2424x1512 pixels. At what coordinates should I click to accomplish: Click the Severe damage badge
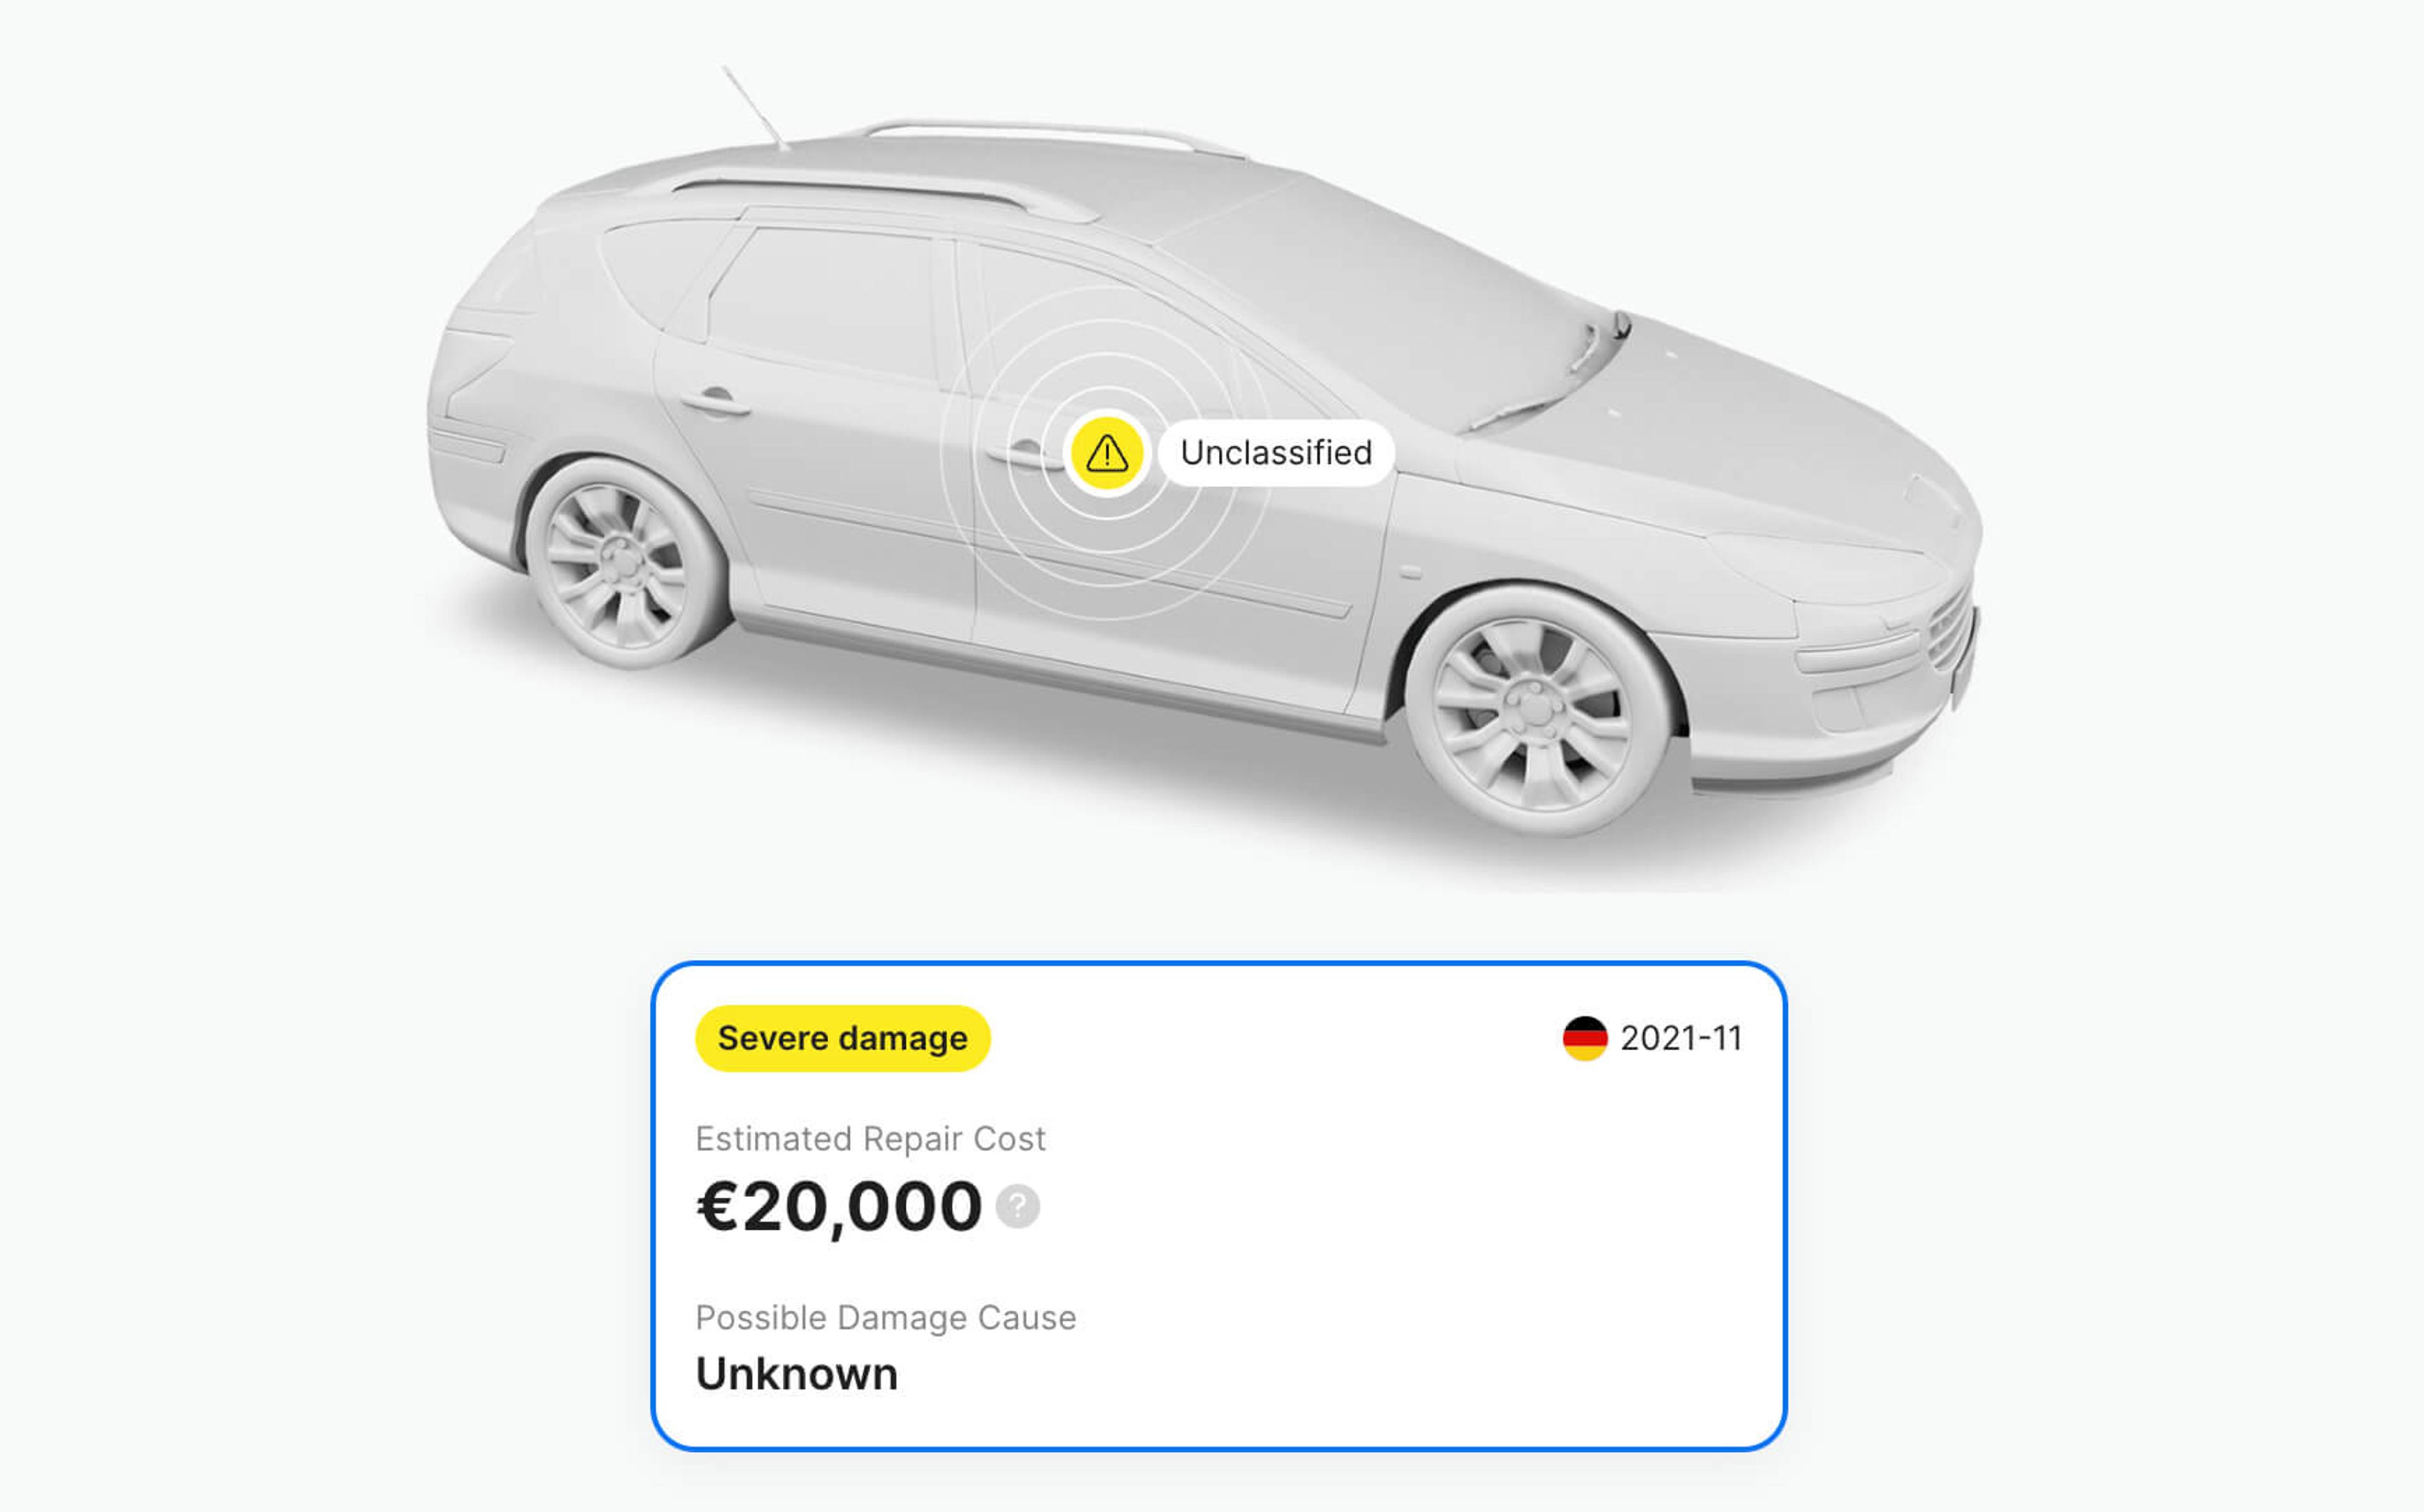coord(843,1038)
